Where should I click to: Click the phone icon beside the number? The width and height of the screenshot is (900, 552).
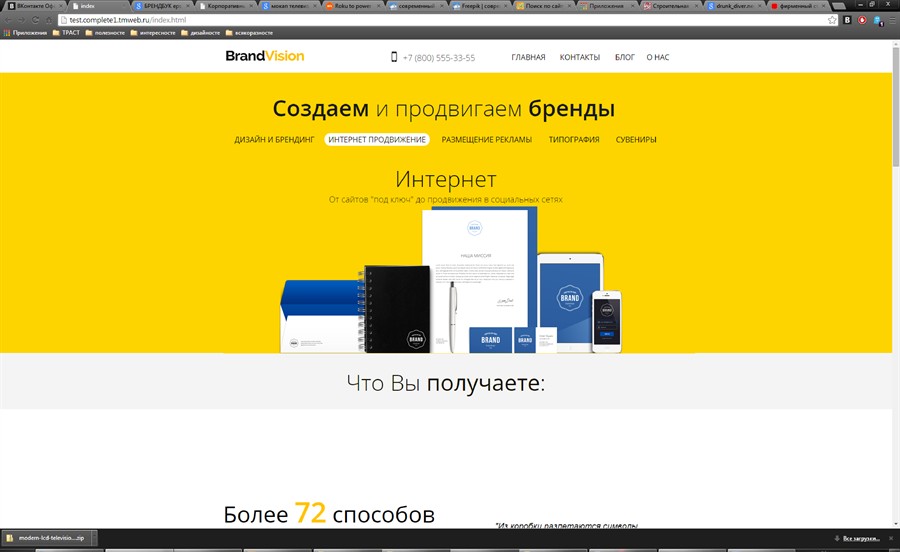394,57
